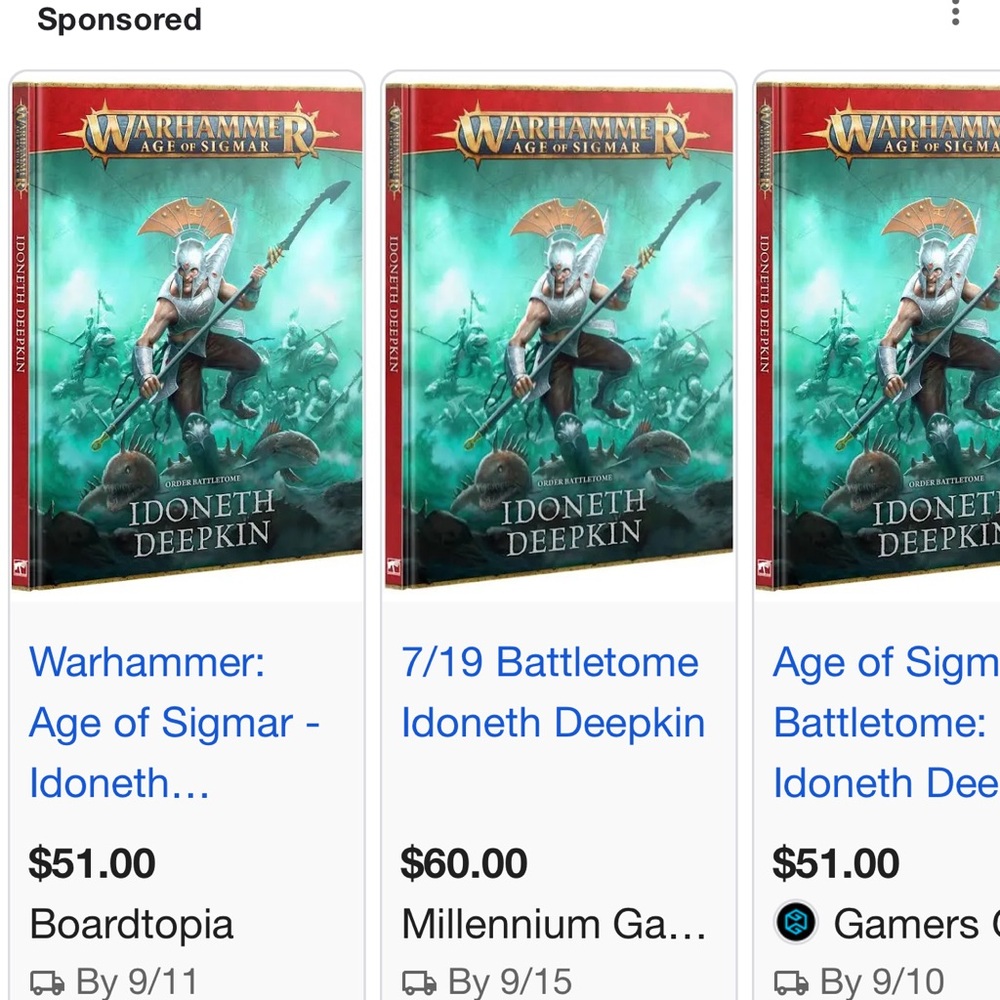Click the Gamers store logo icon
Viewport: 1000px width, 1000px height.
pos(796,923)
